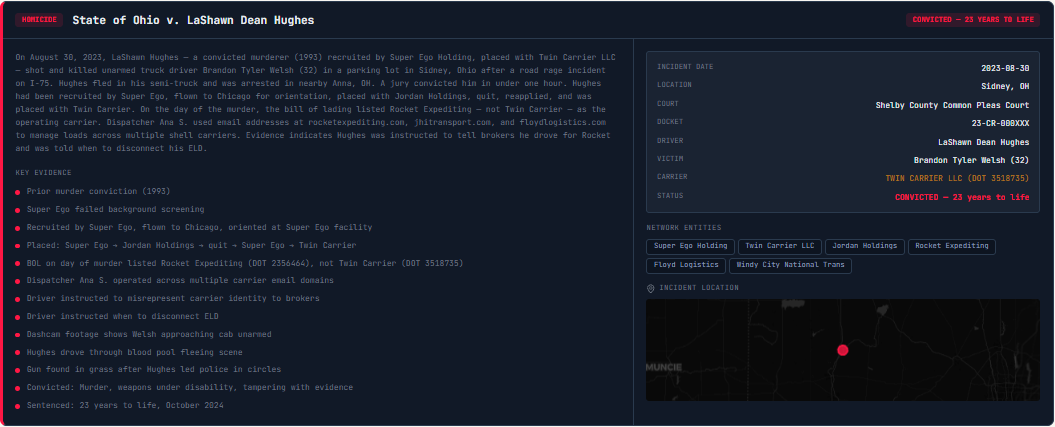
Task: Select the Twin Carrier LLC entity tag
Action: coord(779,246)
